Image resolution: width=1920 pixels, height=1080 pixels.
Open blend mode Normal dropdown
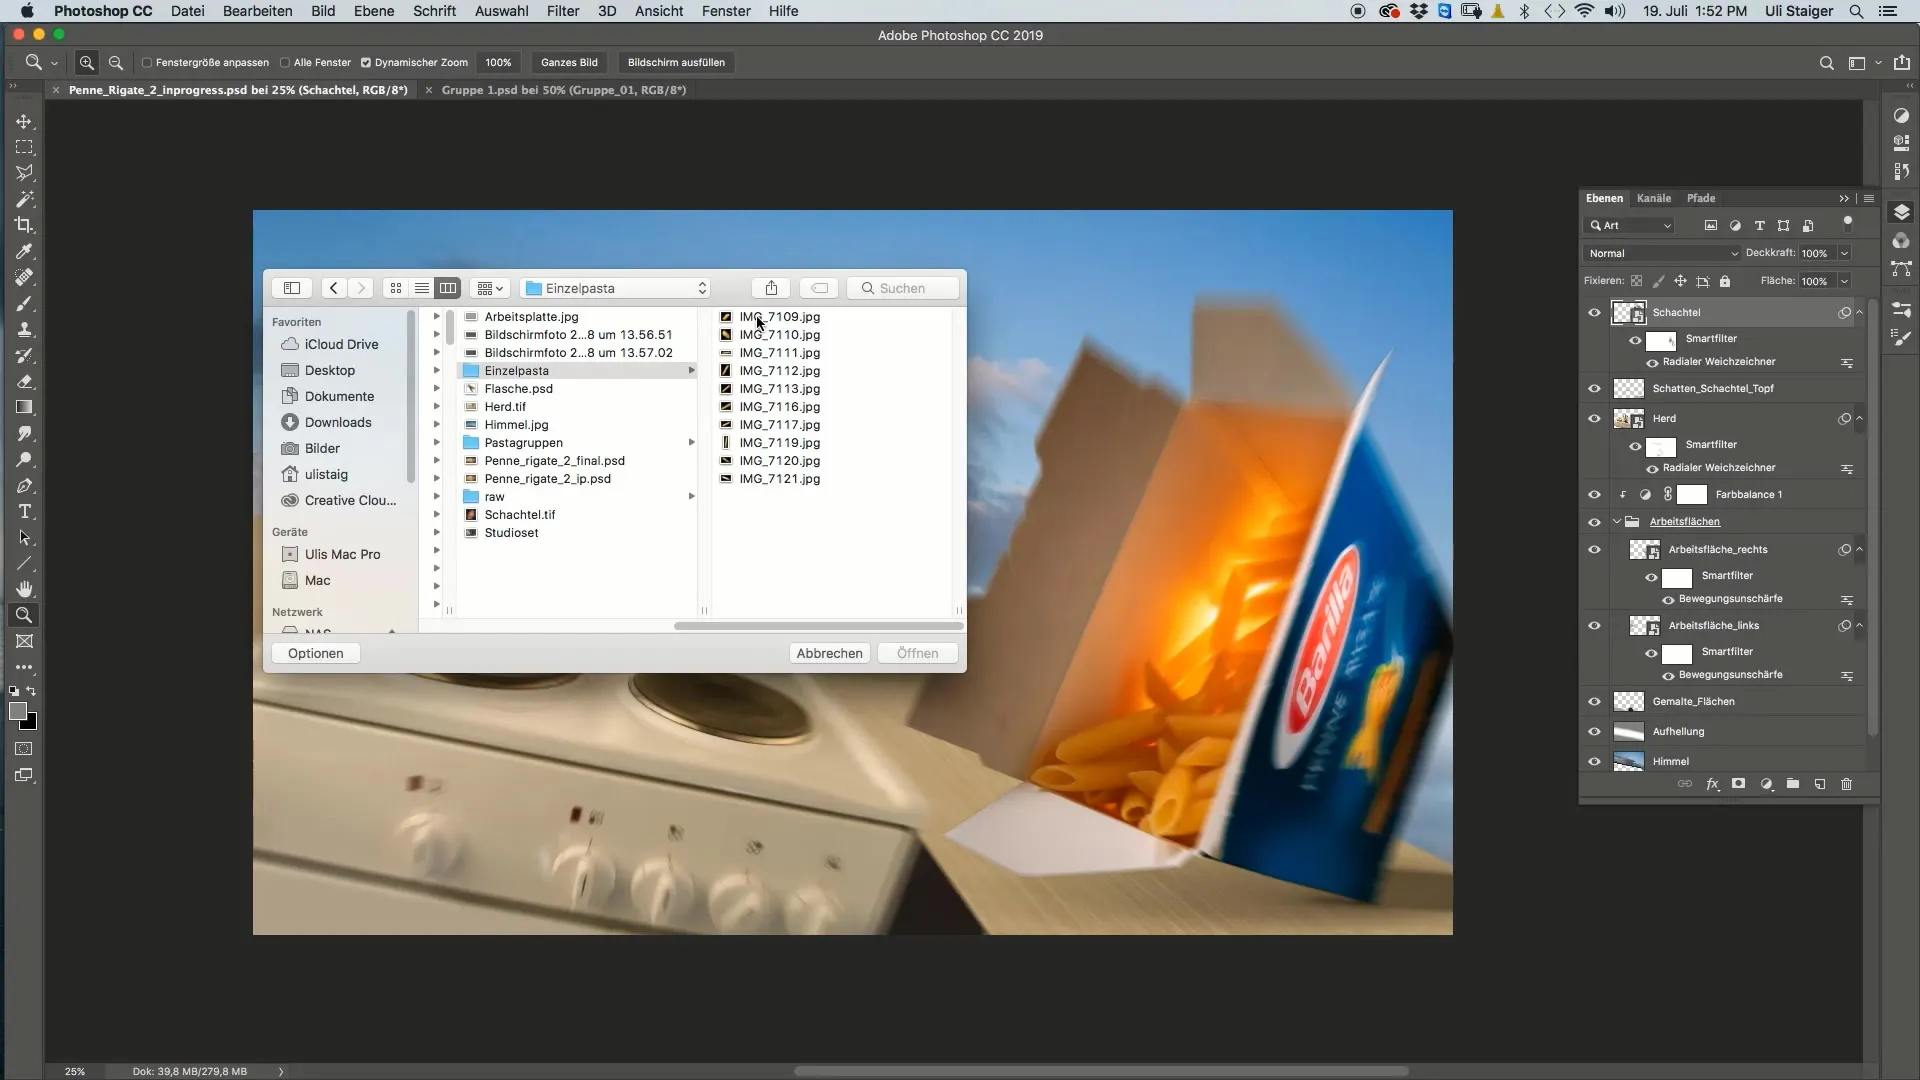click(1662, 253)
